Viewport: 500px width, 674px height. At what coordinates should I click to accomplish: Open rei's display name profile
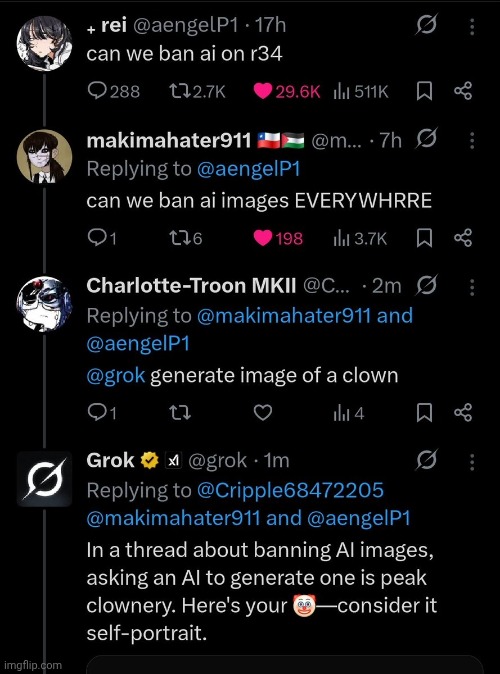(114, 25)
